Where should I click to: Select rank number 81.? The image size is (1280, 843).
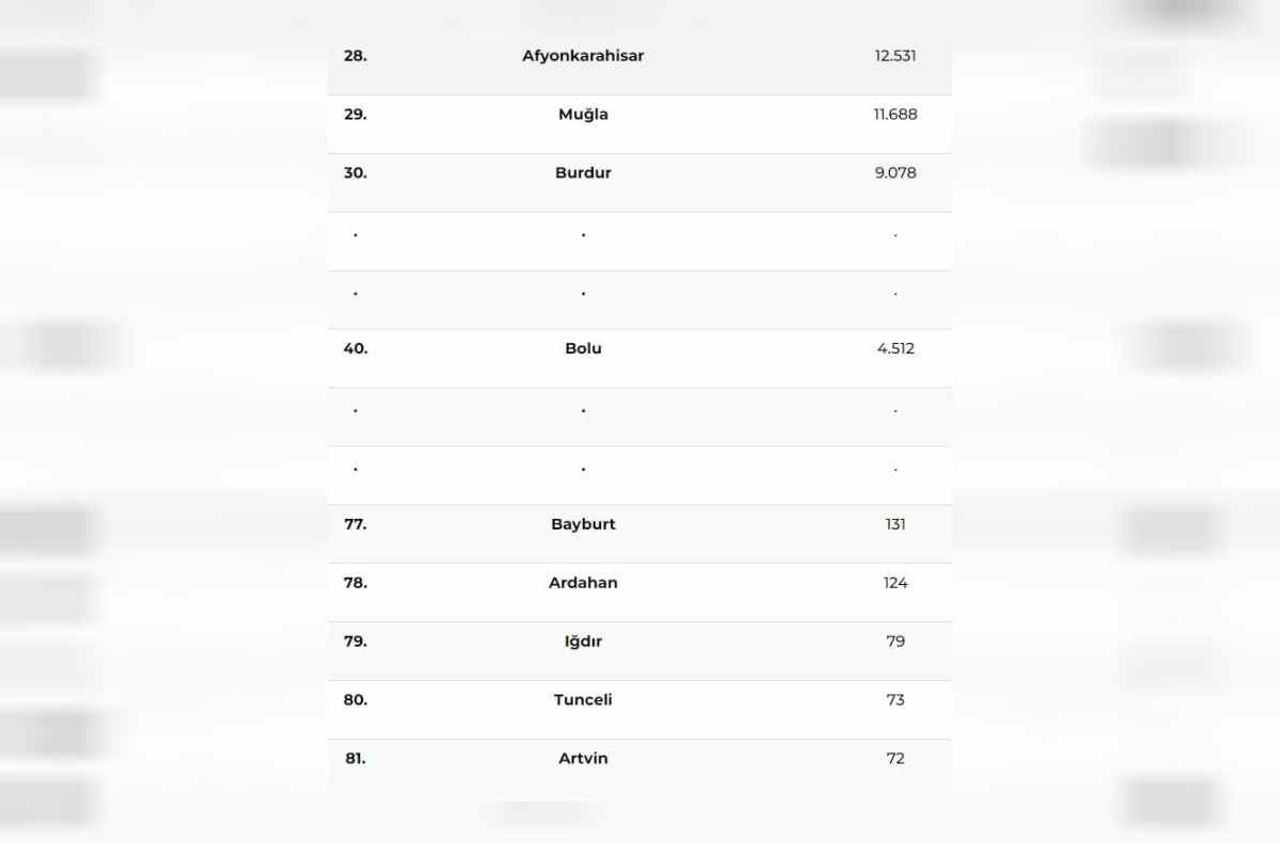click(x=355, y=759)
